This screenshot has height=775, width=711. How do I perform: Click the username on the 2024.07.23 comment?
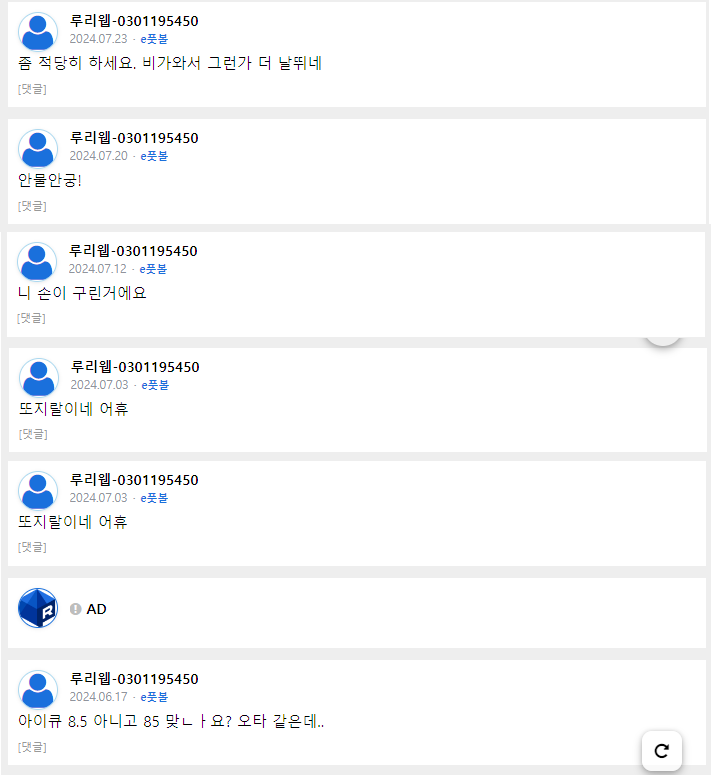click(x=134, y=21)
